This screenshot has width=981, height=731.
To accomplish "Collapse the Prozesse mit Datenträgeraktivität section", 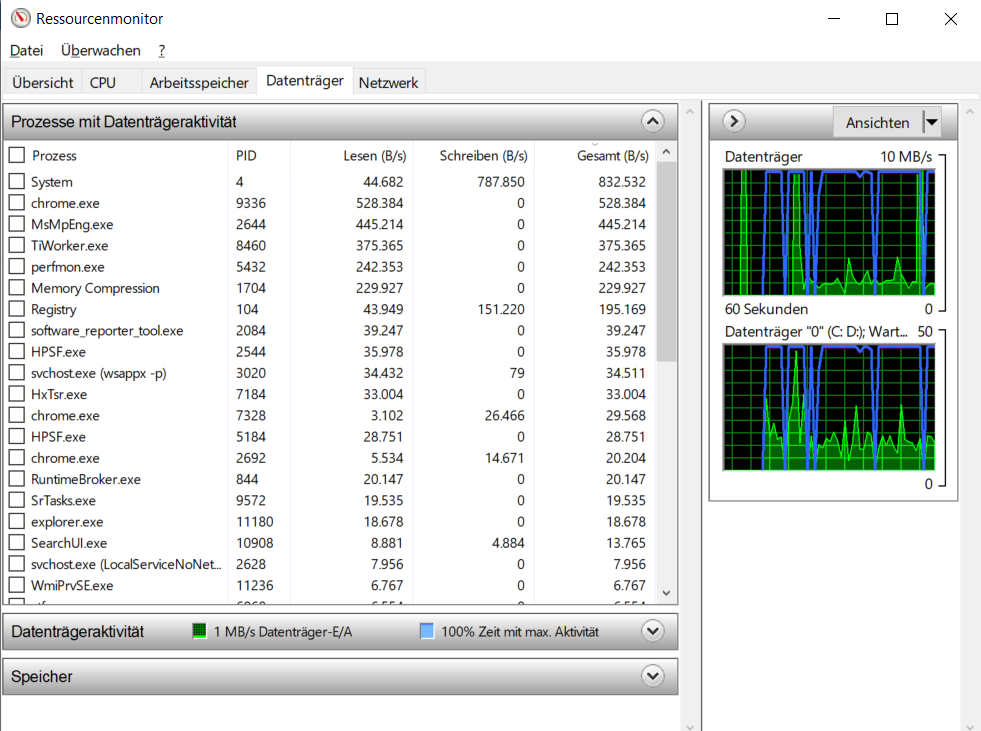I will 653,121.
